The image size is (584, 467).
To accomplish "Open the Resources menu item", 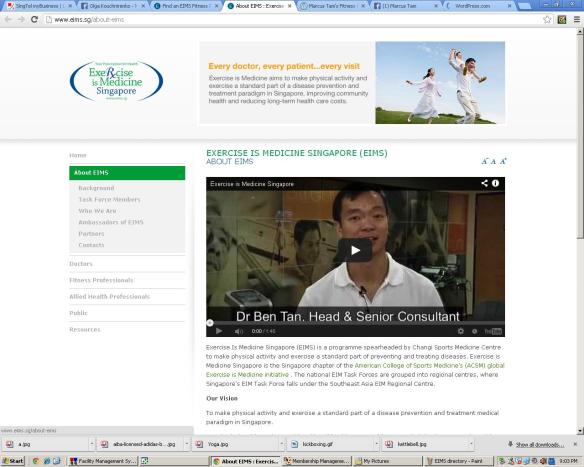I will tap(85, 329).
